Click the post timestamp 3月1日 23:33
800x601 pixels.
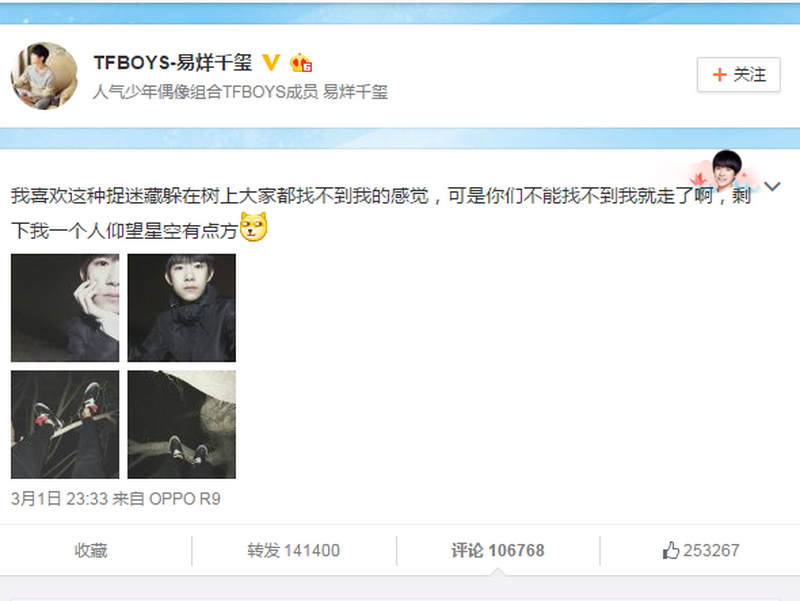(59, 498)
